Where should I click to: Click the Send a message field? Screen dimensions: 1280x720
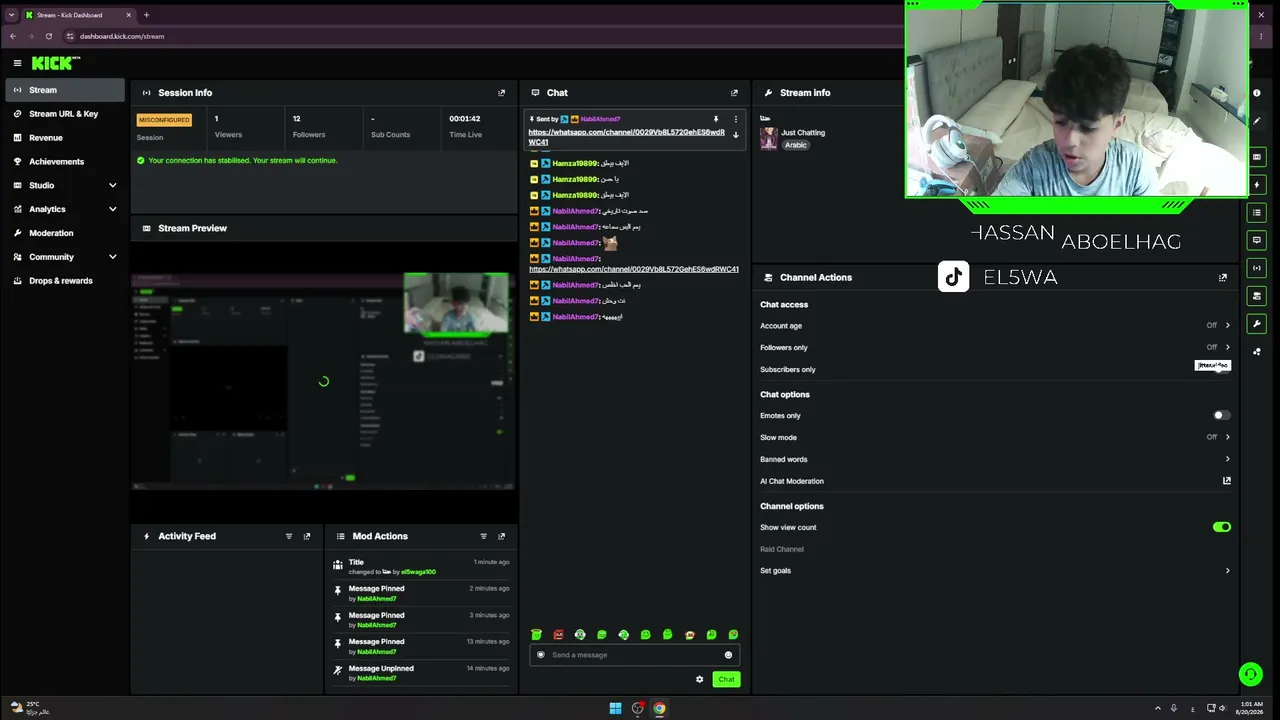click(634, 655)
